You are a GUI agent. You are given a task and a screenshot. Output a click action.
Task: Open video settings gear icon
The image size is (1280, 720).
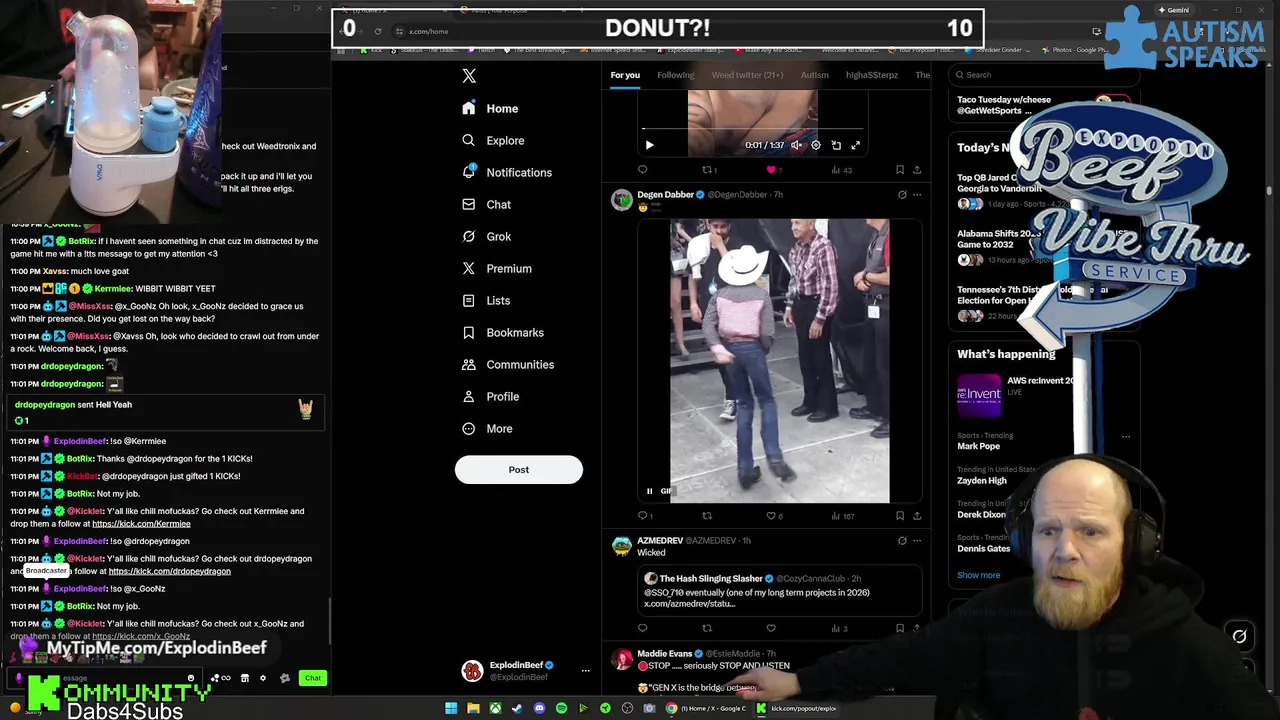tap(816, 145)
